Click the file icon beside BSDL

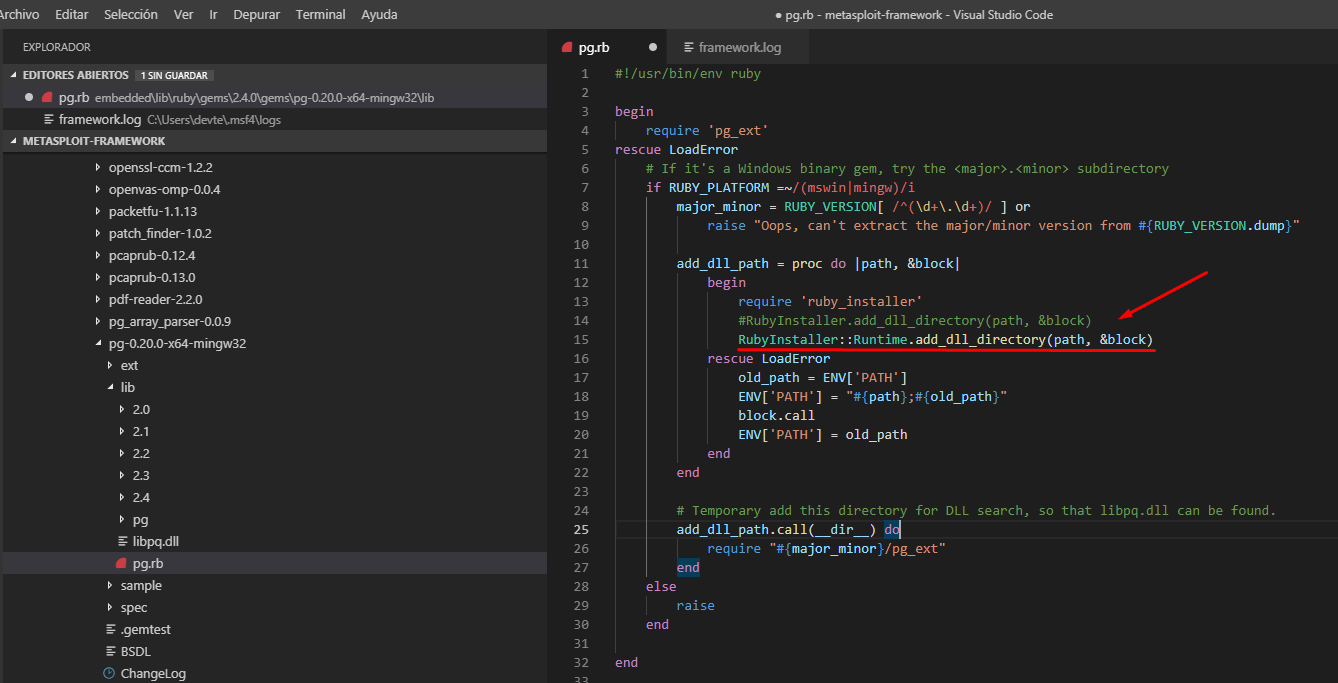click(110, 652)
